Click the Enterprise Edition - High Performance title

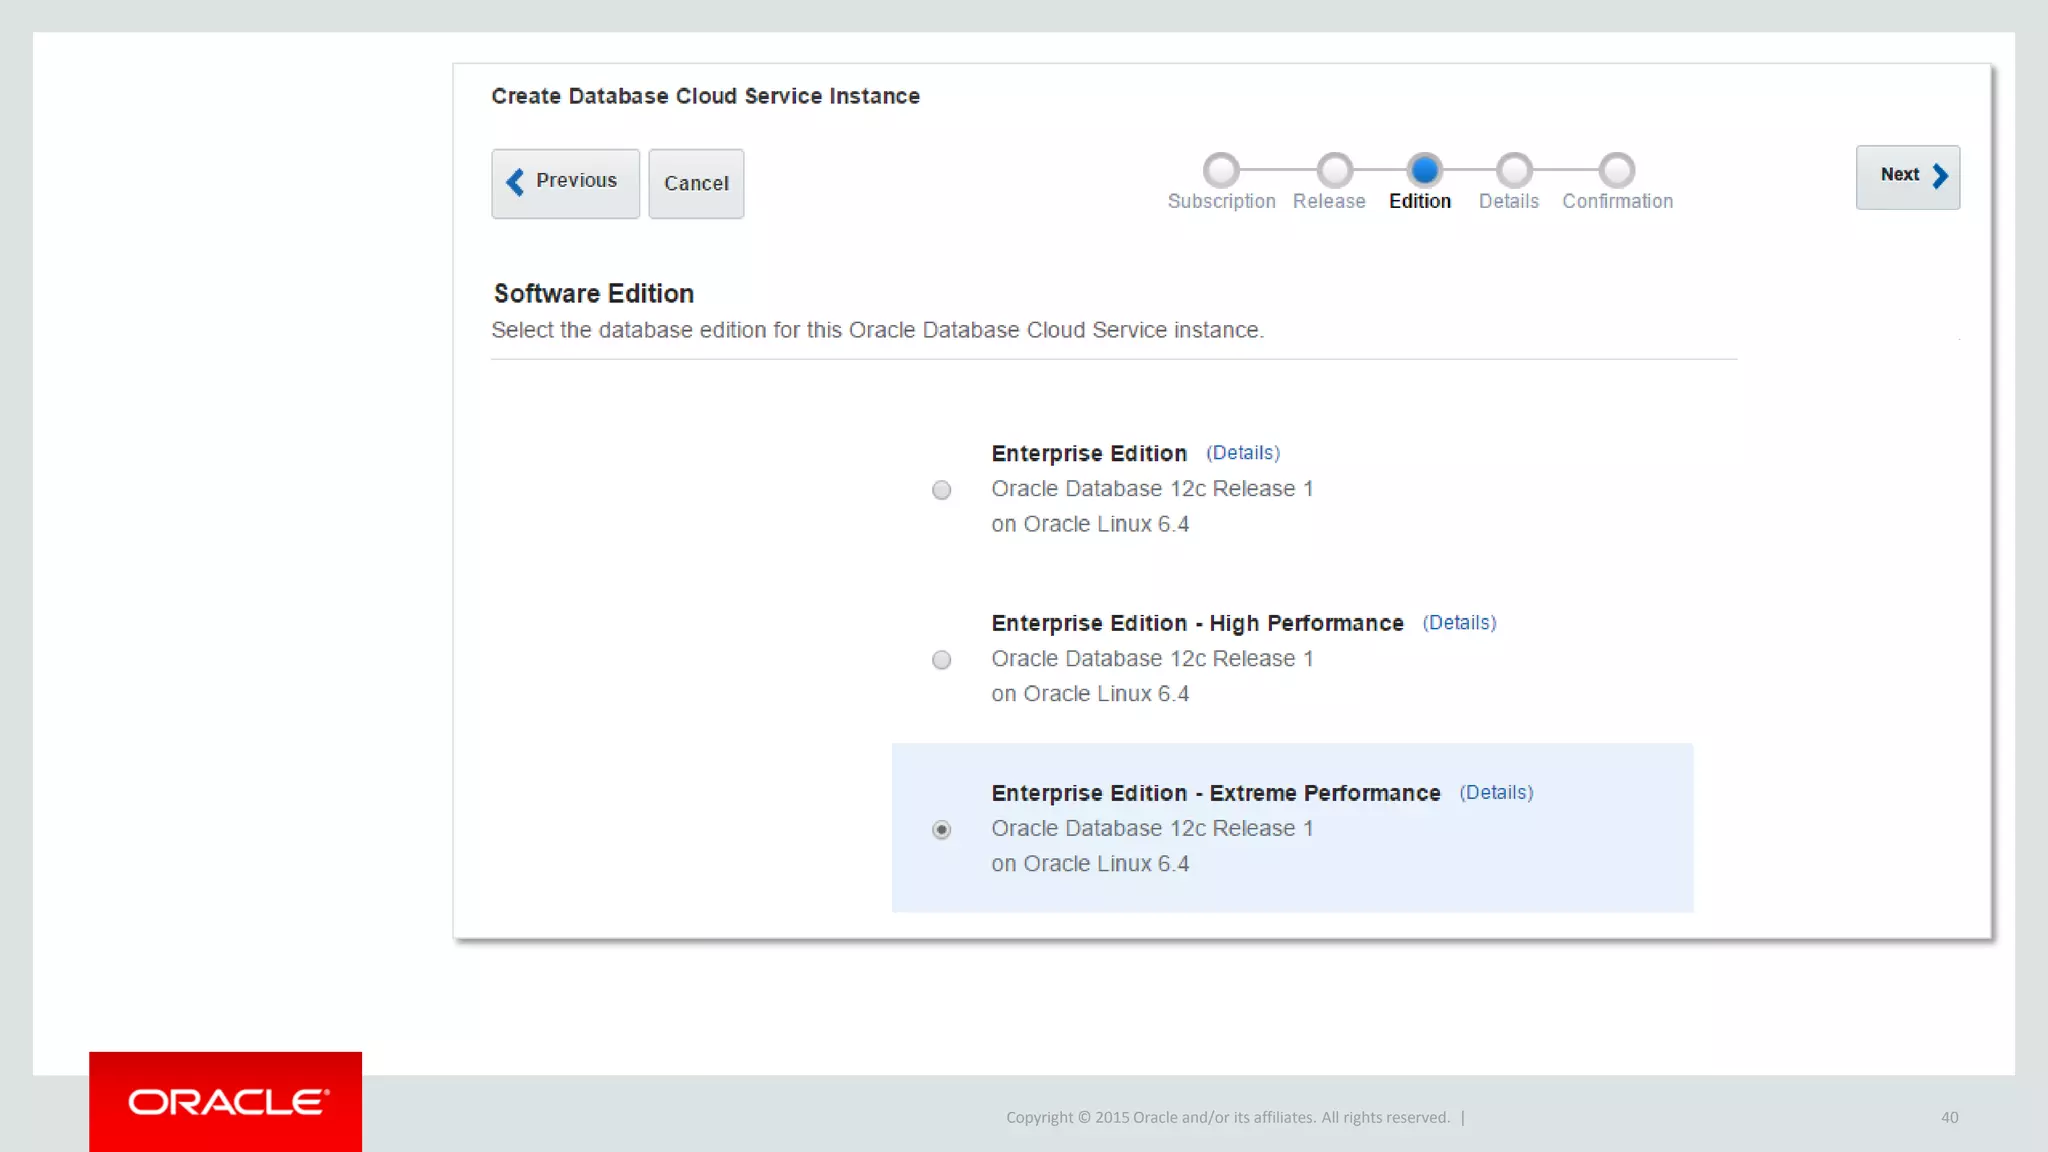(x=1197, y=623)
